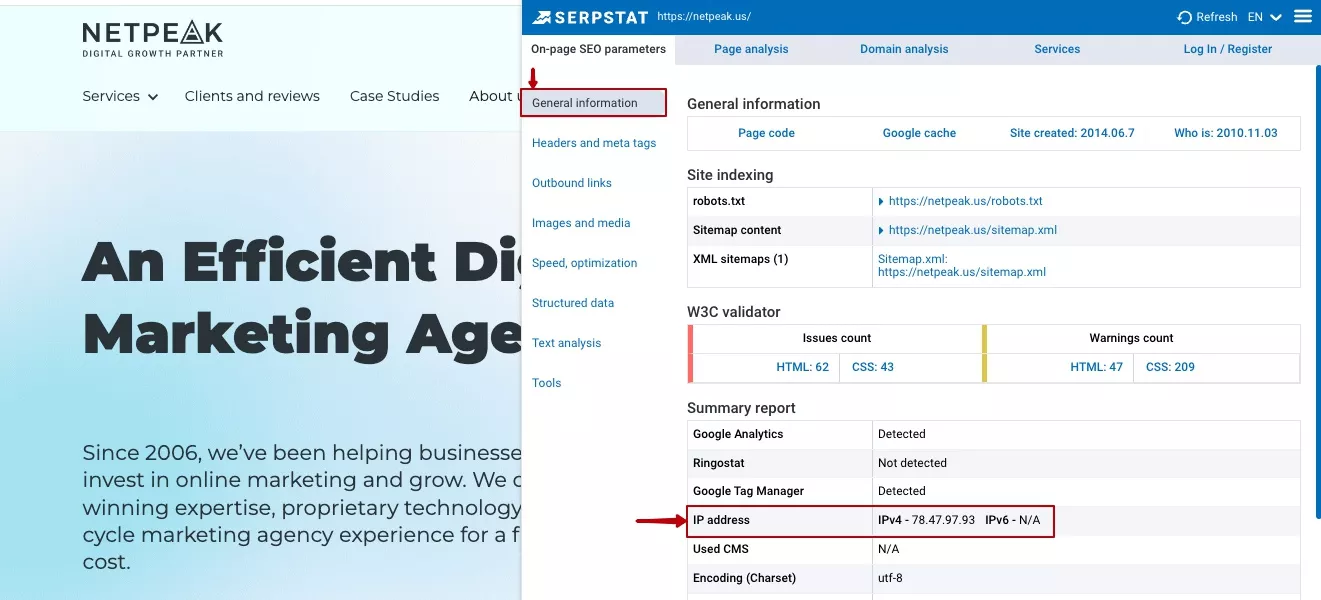
Task: Open Speed, optimization section
Action: [584, 263]
